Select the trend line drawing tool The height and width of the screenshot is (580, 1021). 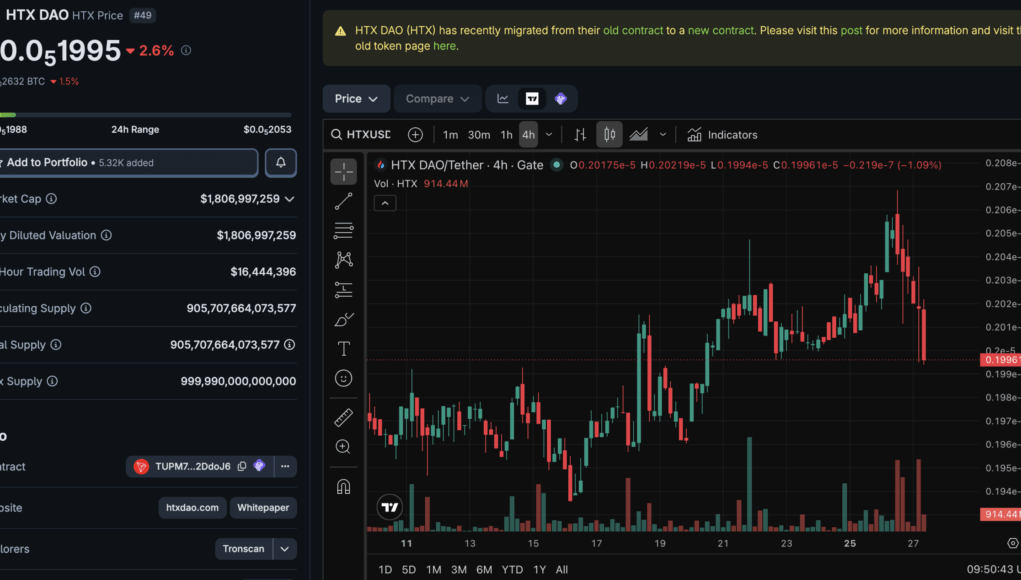pyautogui.click(x=343, y=201)
